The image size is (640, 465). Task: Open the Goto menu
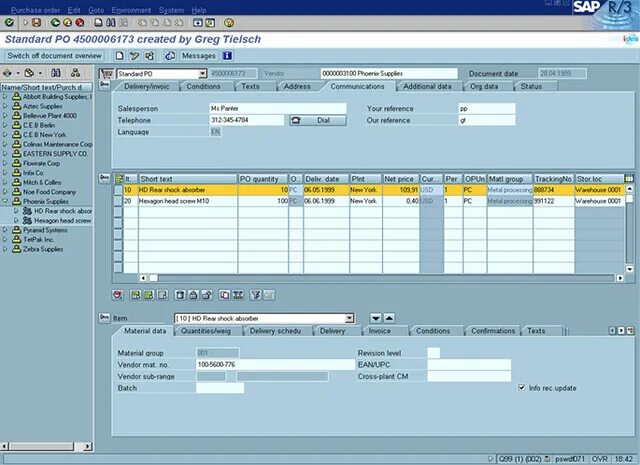tap(96, 10)
